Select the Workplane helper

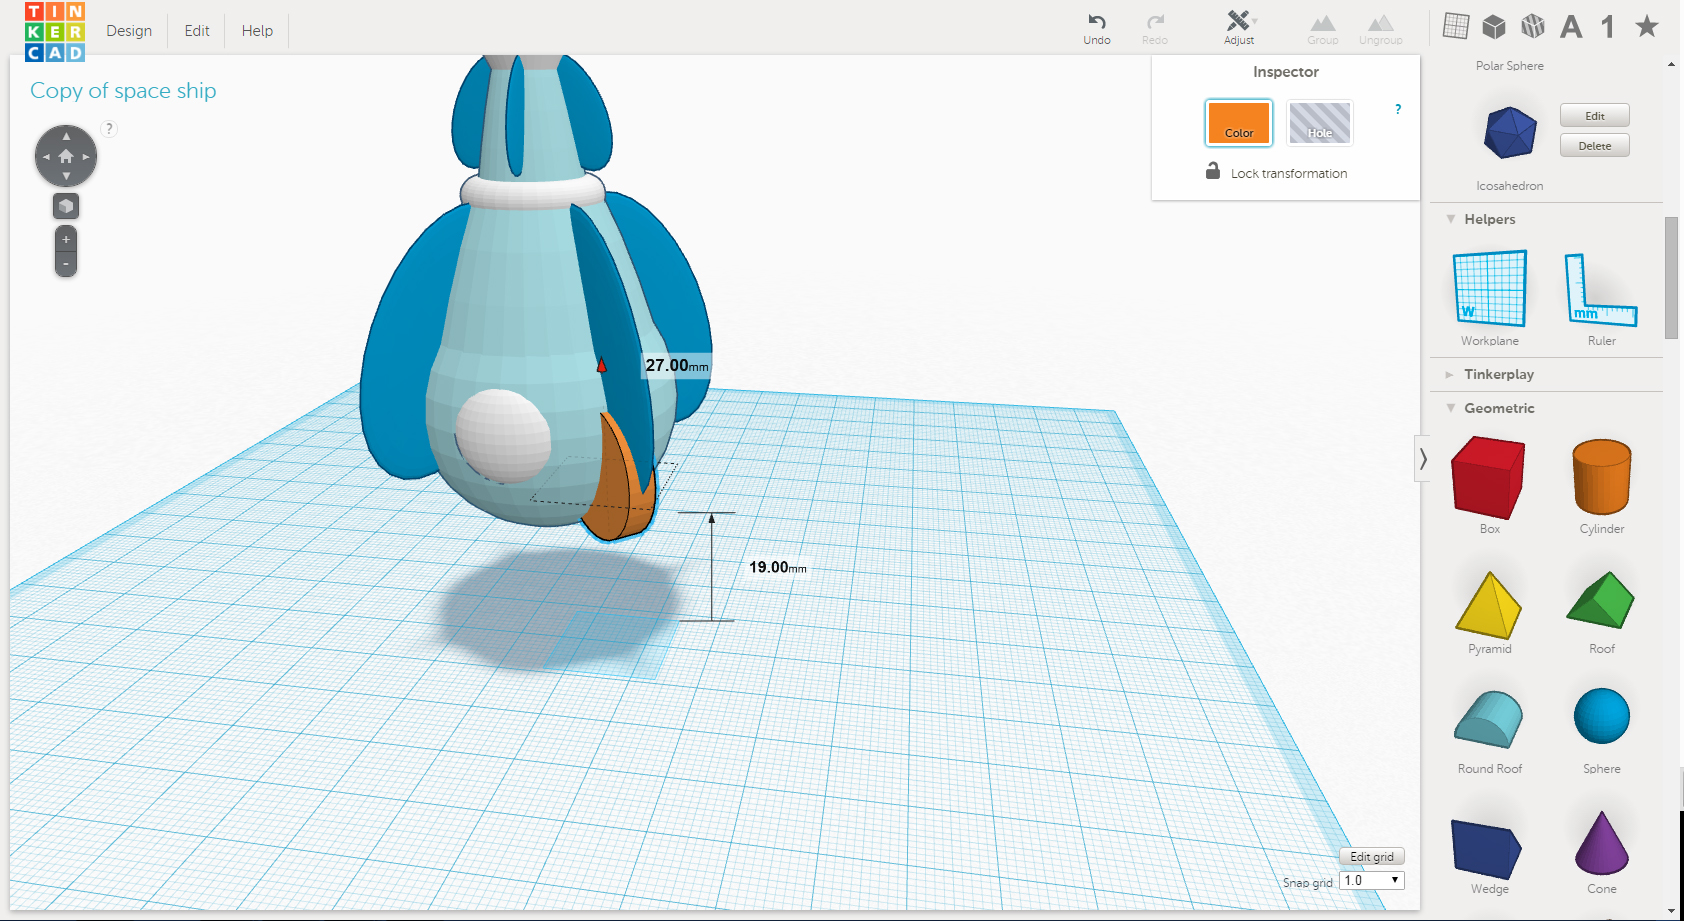point(1490,289)
